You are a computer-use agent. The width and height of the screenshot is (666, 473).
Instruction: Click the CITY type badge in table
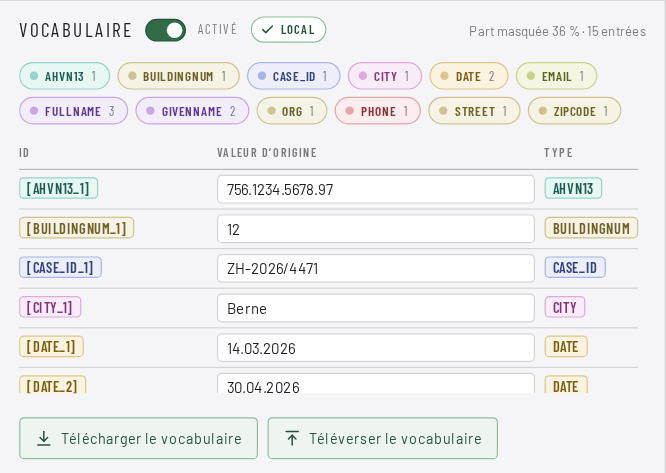pos(565,307)
